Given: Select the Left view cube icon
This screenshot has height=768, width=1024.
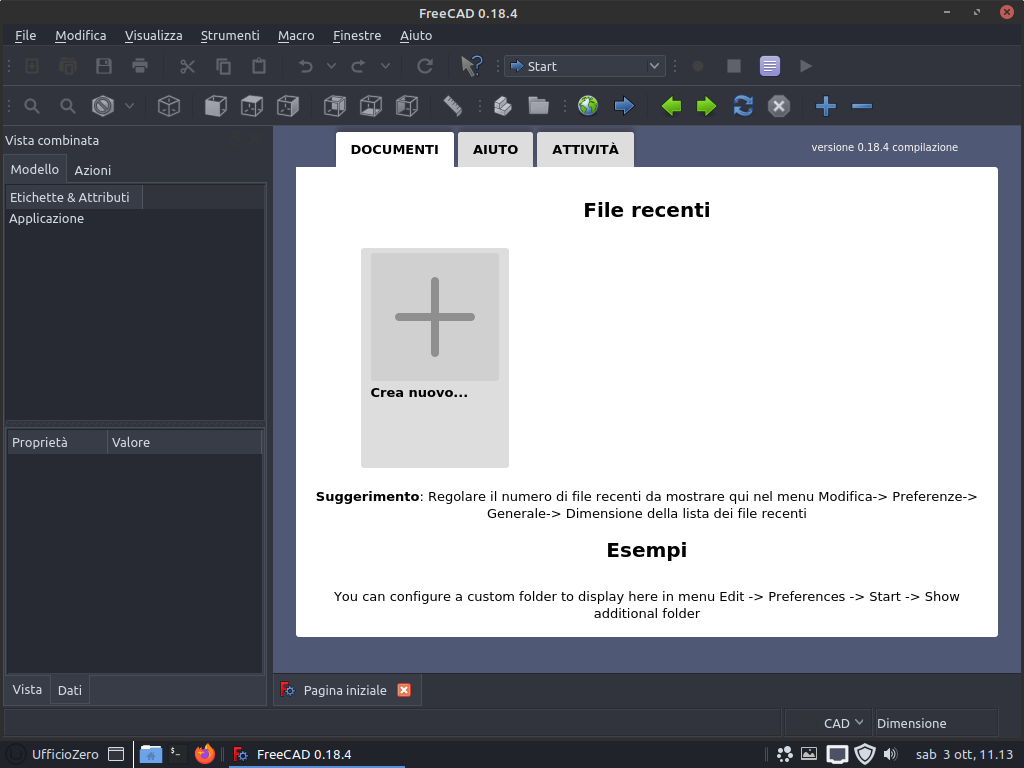Looking at the screenshot, I should coord(407,106).
